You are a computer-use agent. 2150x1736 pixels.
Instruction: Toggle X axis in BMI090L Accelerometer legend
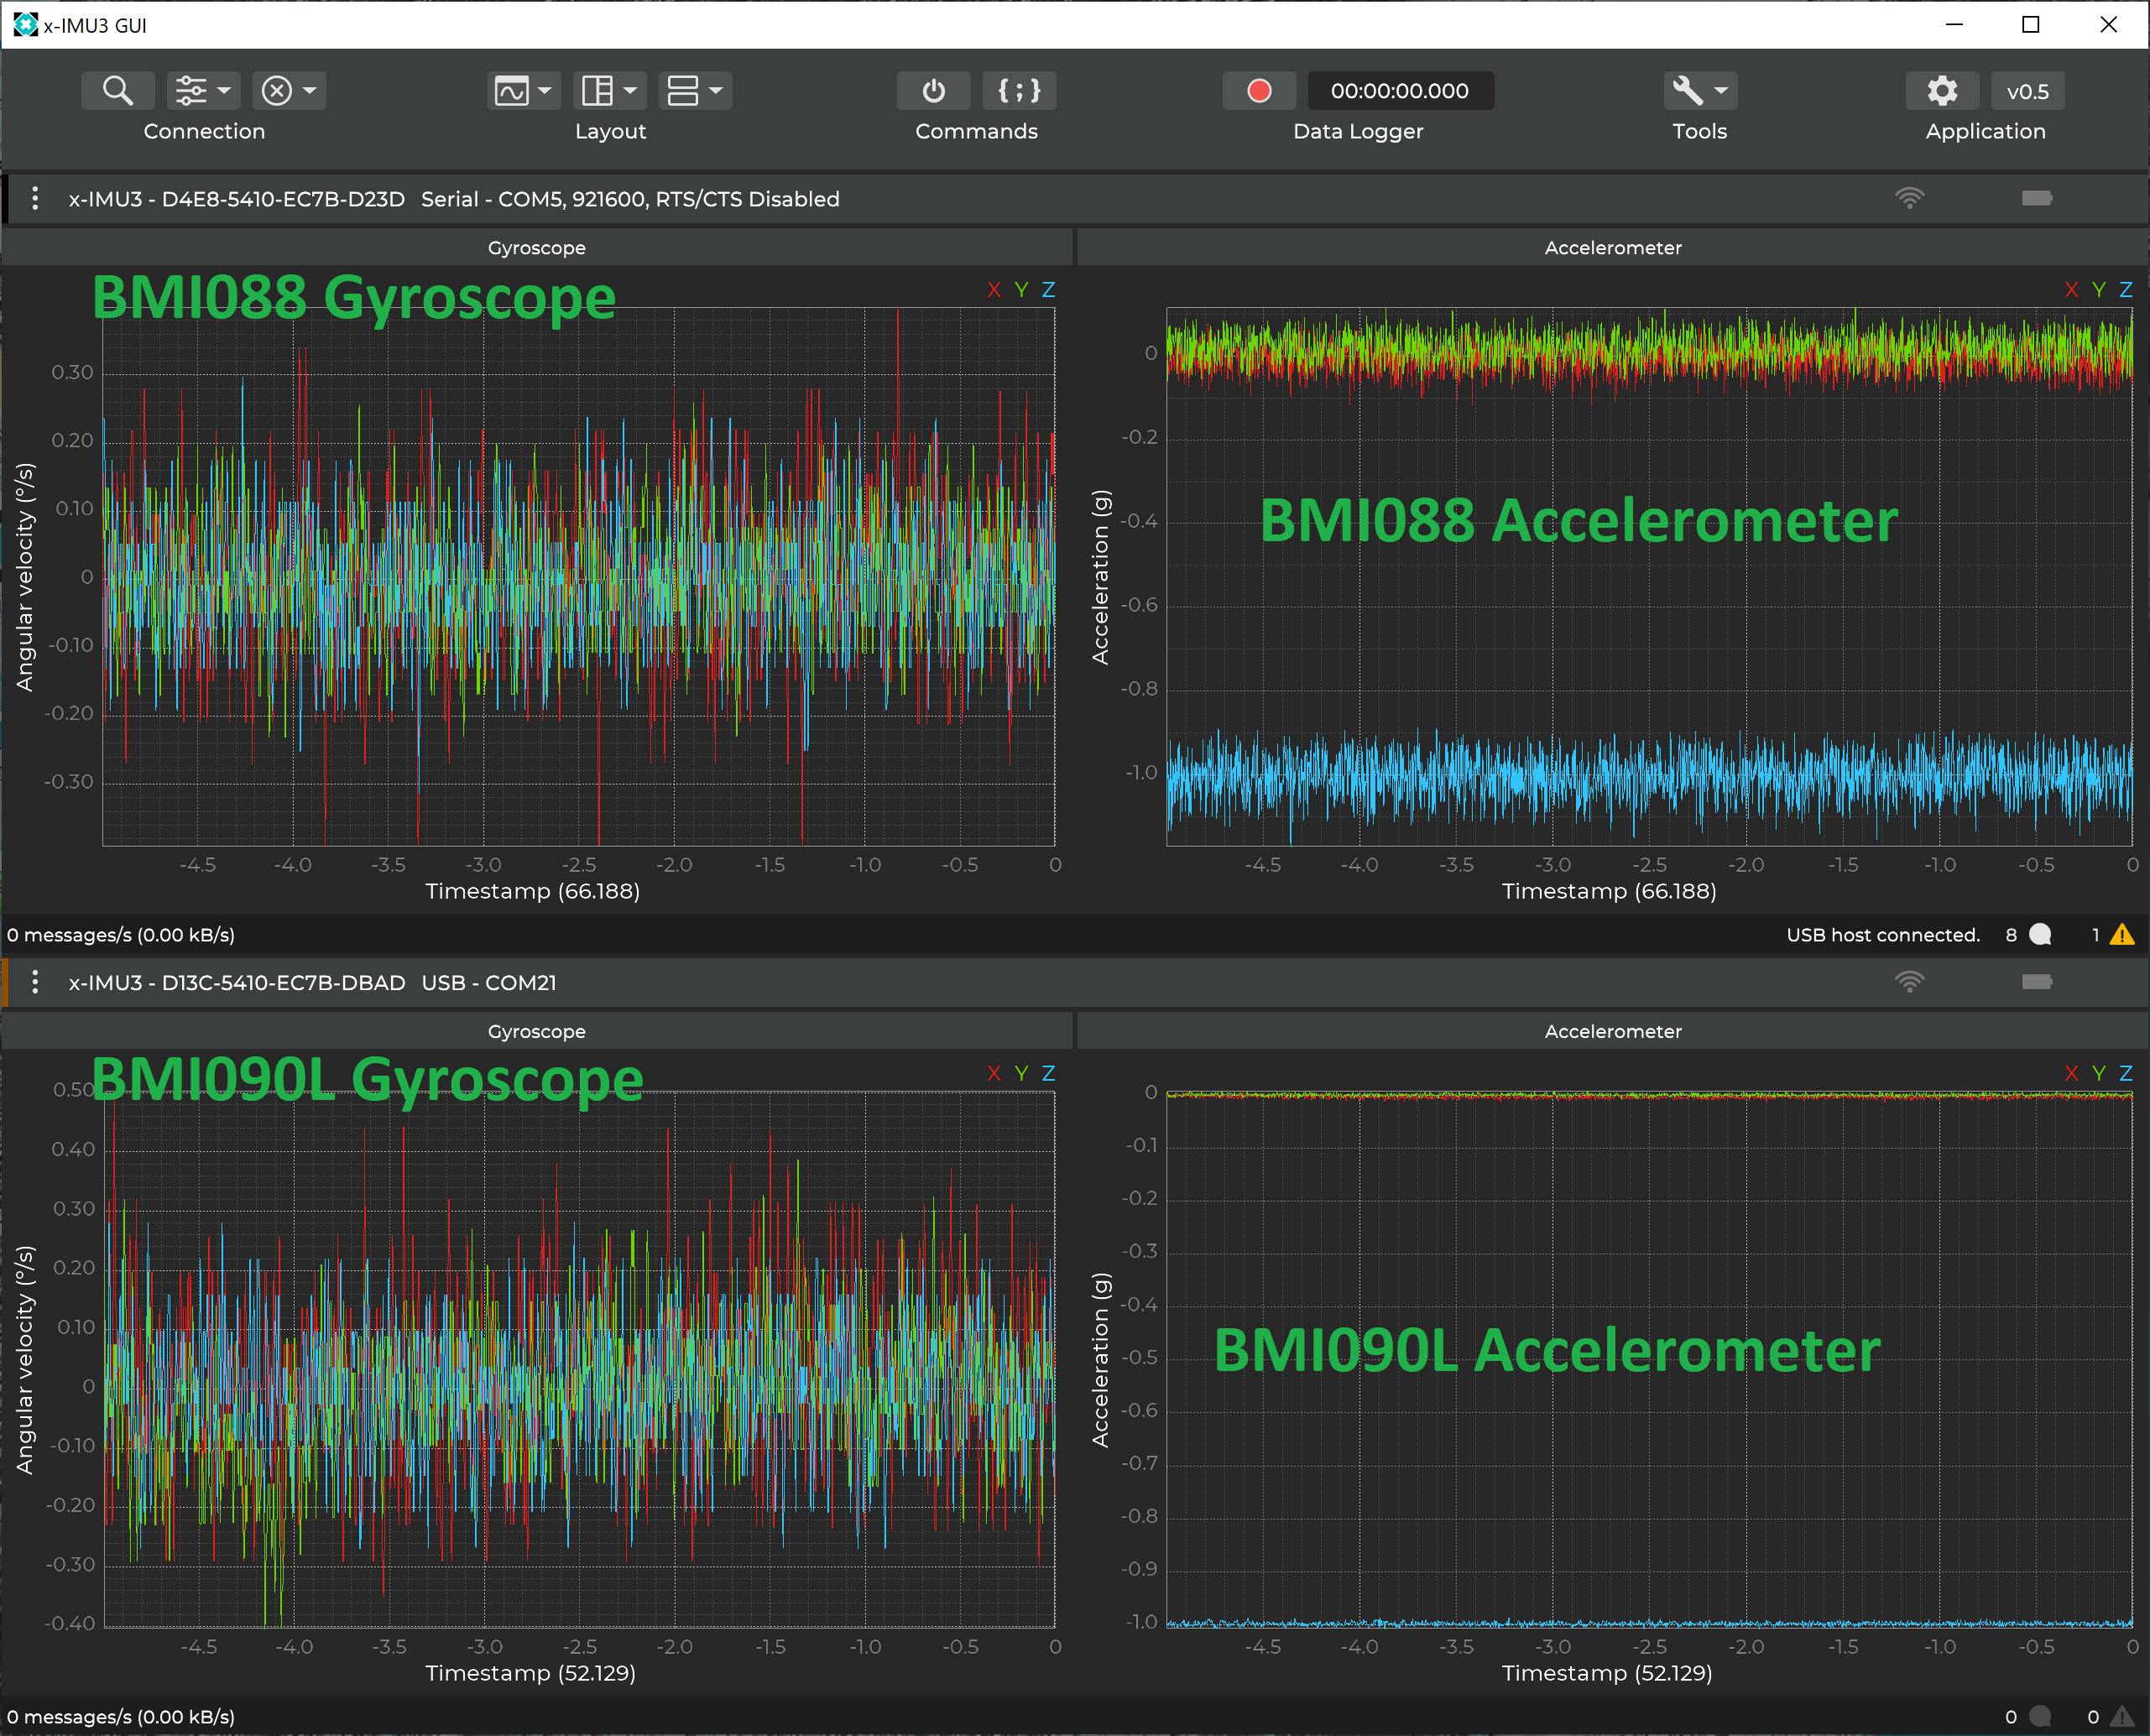pos(2071,1073)
